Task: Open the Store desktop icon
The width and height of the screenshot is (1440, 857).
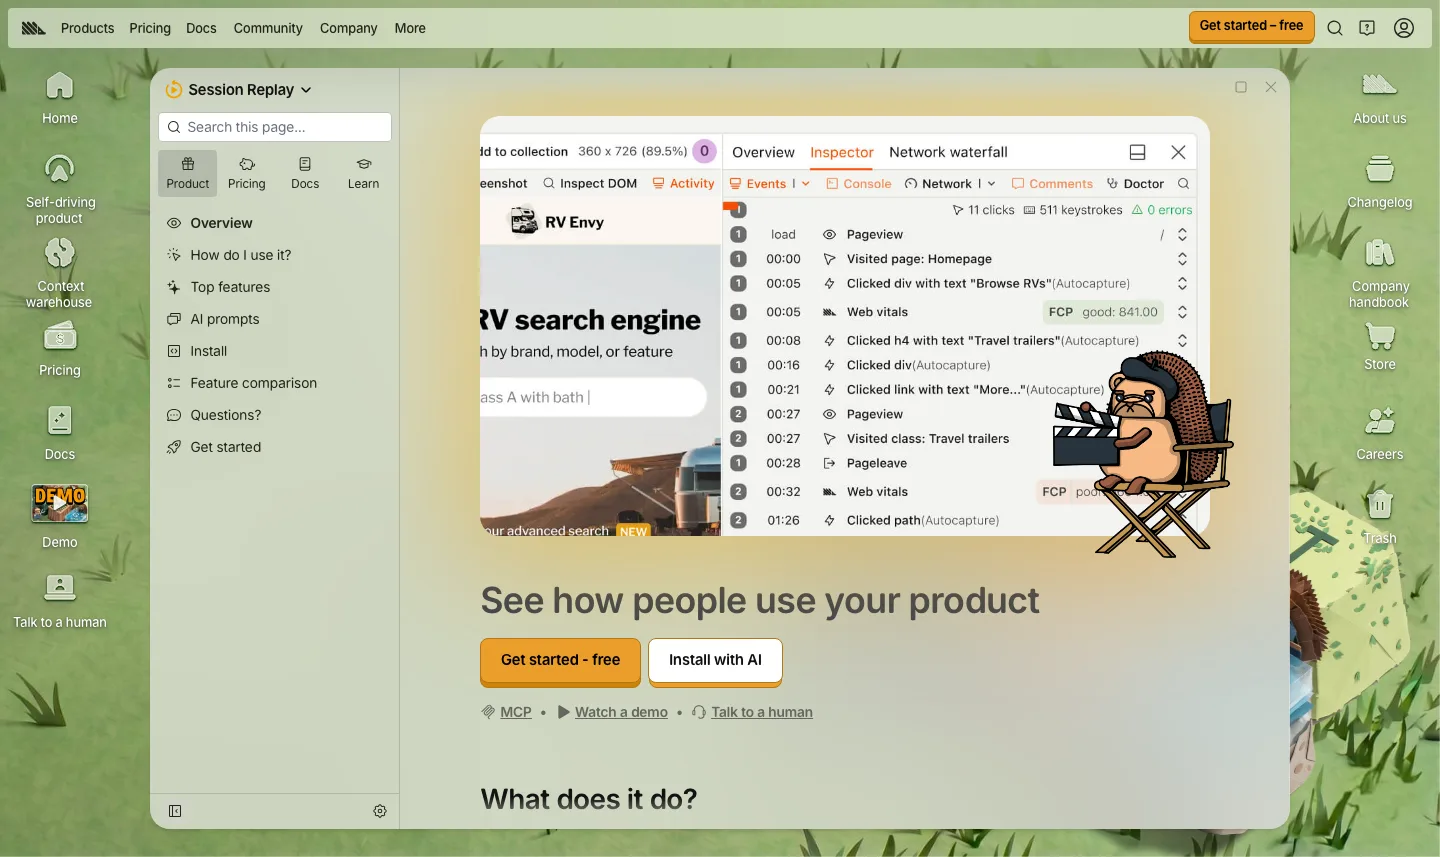Action: click(1380, 347)
